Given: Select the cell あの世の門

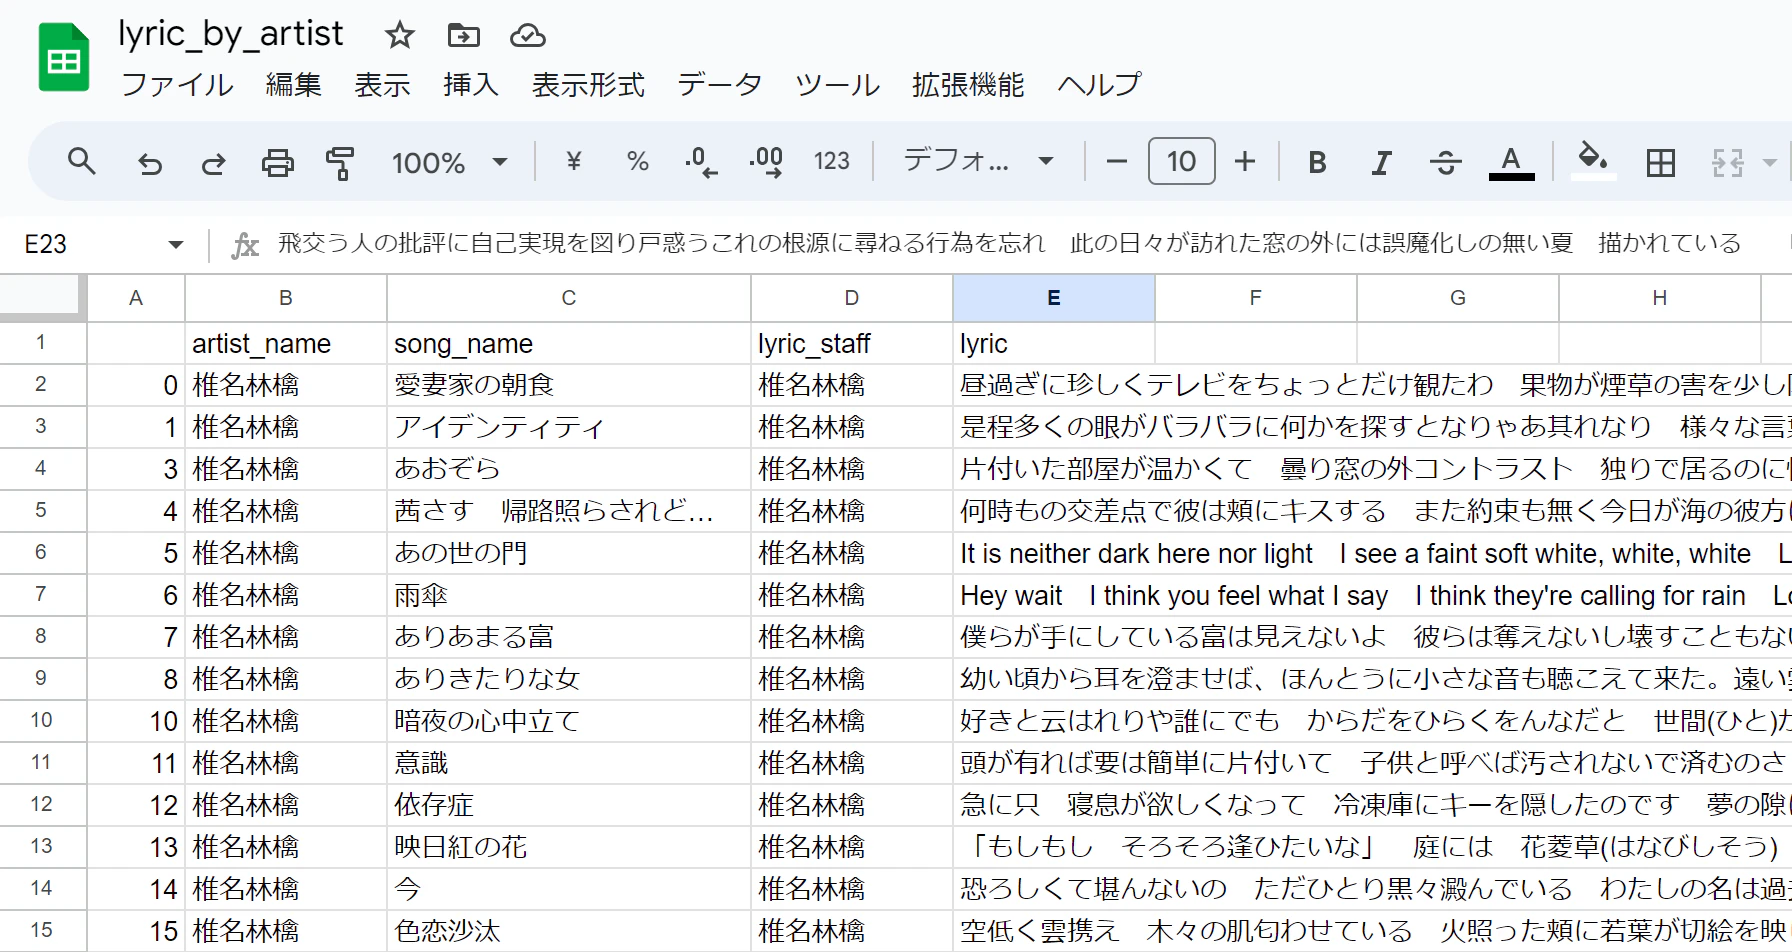Looking at the screenshot, I should pos(569,553).
